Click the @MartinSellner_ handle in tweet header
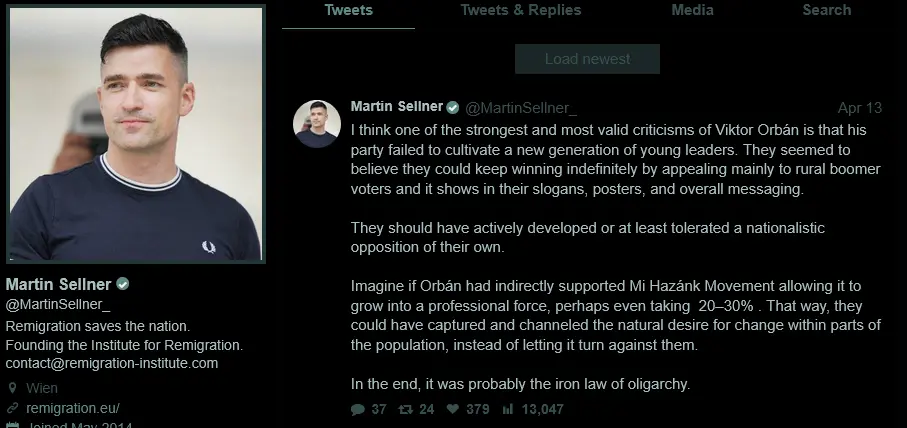This screenshot has width=907, height=428. 521,108
